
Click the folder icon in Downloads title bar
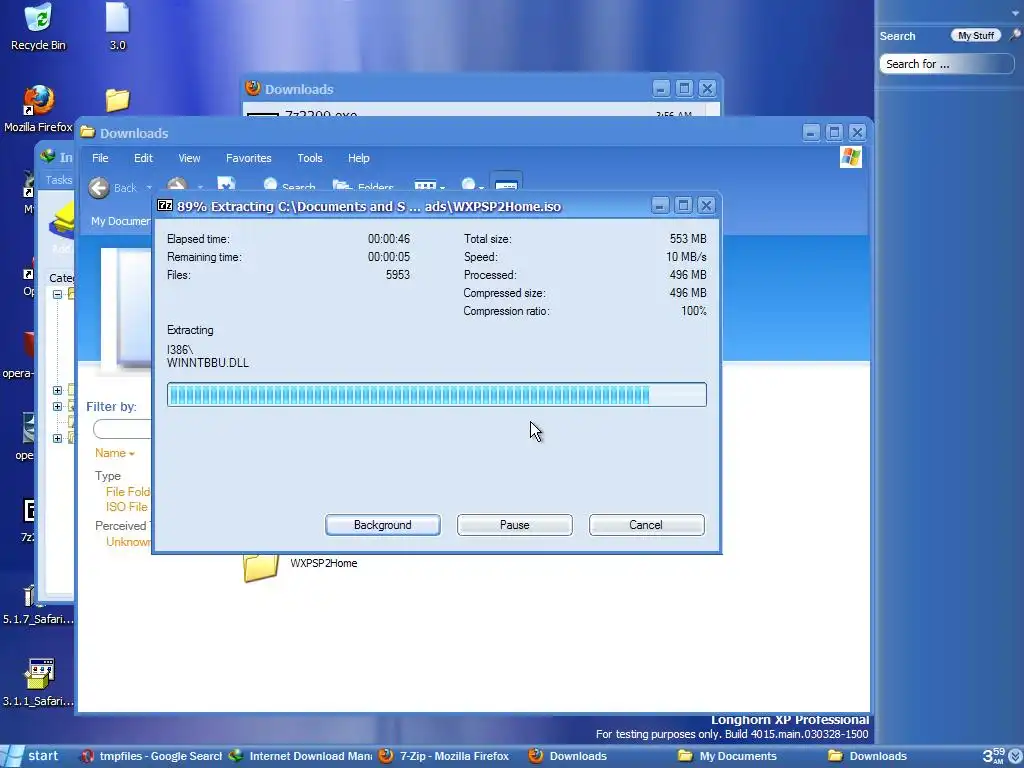88,133
